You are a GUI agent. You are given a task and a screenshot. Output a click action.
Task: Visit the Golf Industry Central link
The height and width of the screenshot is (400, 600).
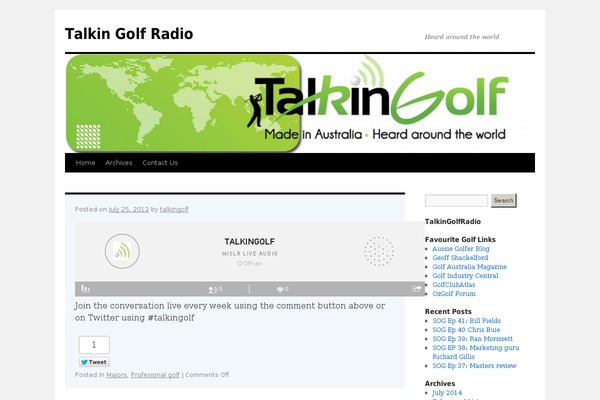[465, 276]
